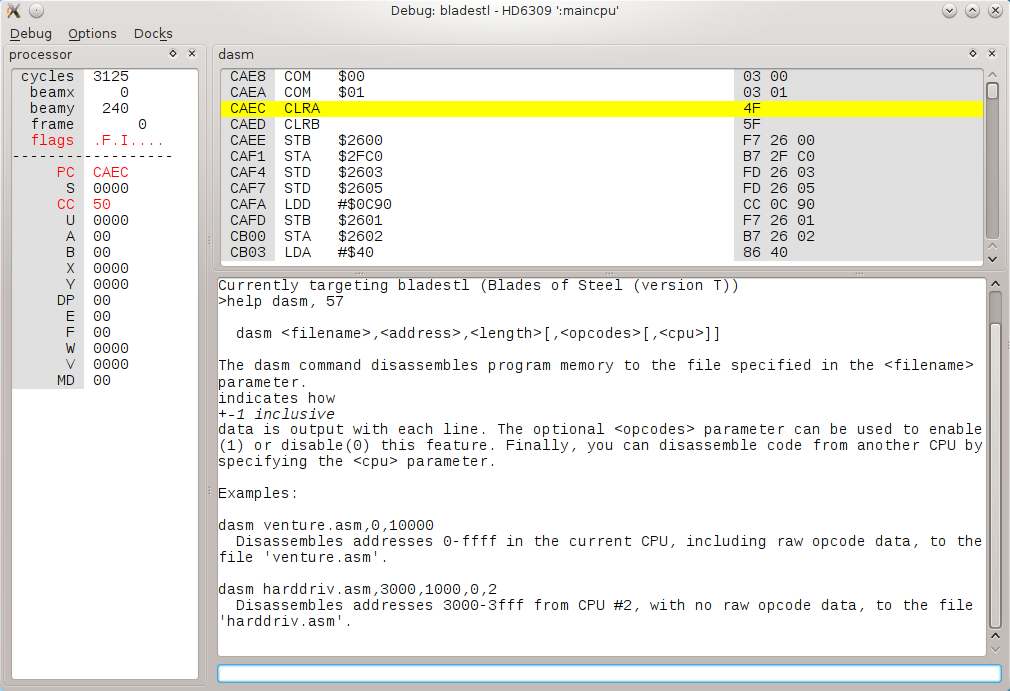This screenshot has width=1010, height=691.
Task: Open the Docks menu
Action: click(153, 33)
